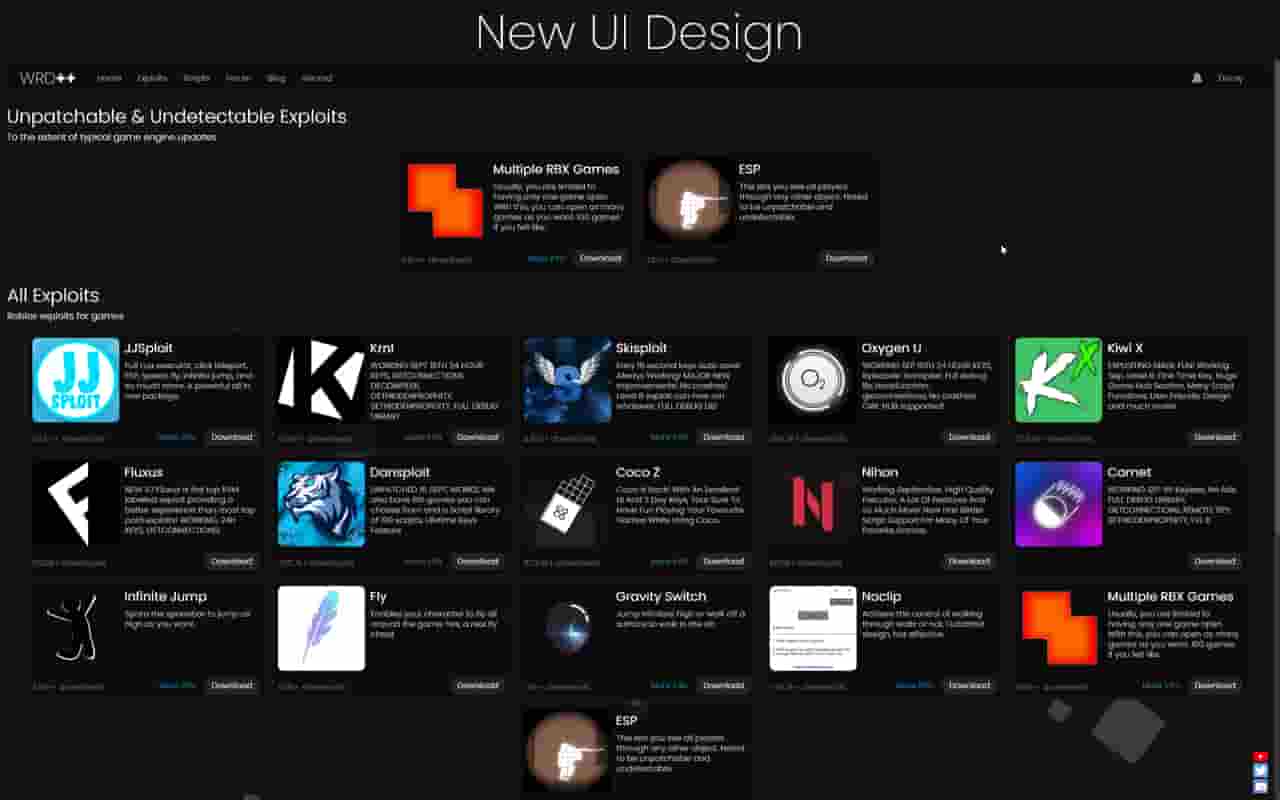Viewport: 1280px width, 800px height.
Task: Open the YouTube social icon
Action: tap(1260, 757)
